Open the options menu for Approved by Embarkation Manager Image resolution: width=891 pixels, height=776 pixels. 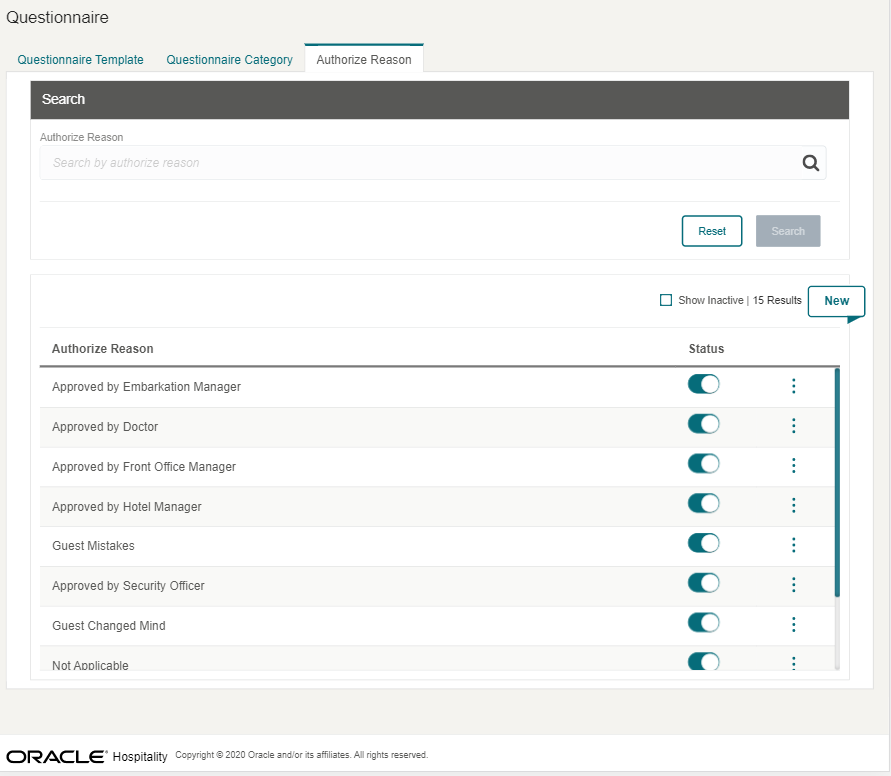(793, 386)
